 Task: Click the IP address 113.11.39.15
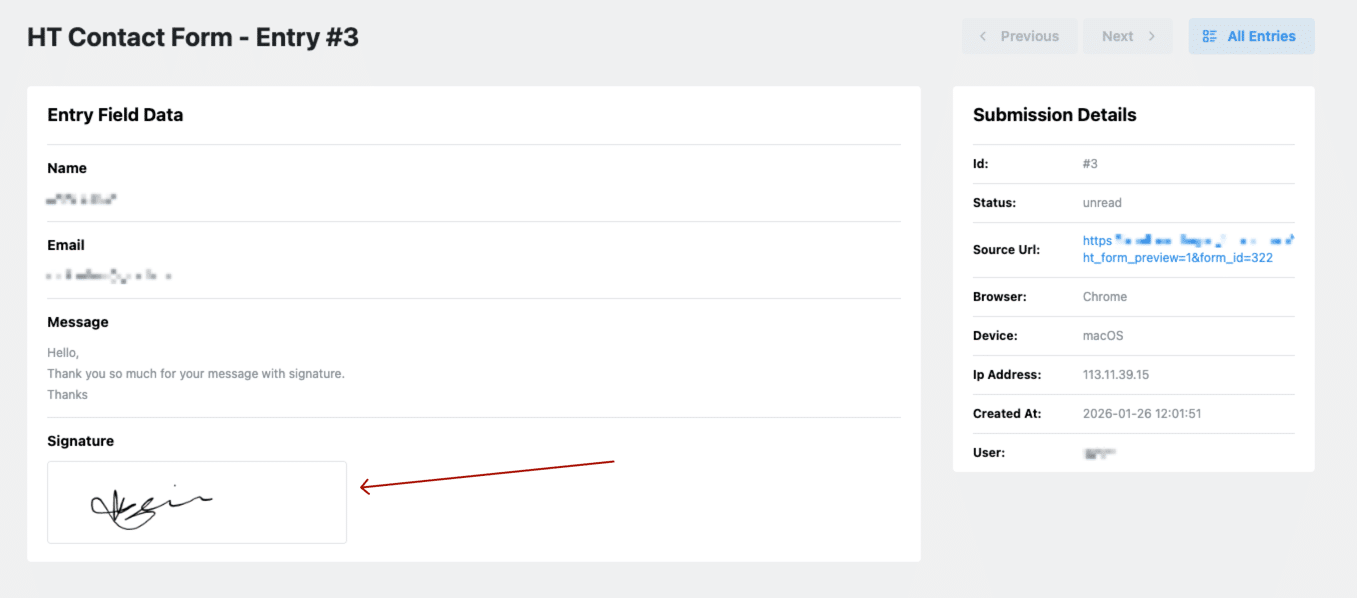coord(1116,375)
